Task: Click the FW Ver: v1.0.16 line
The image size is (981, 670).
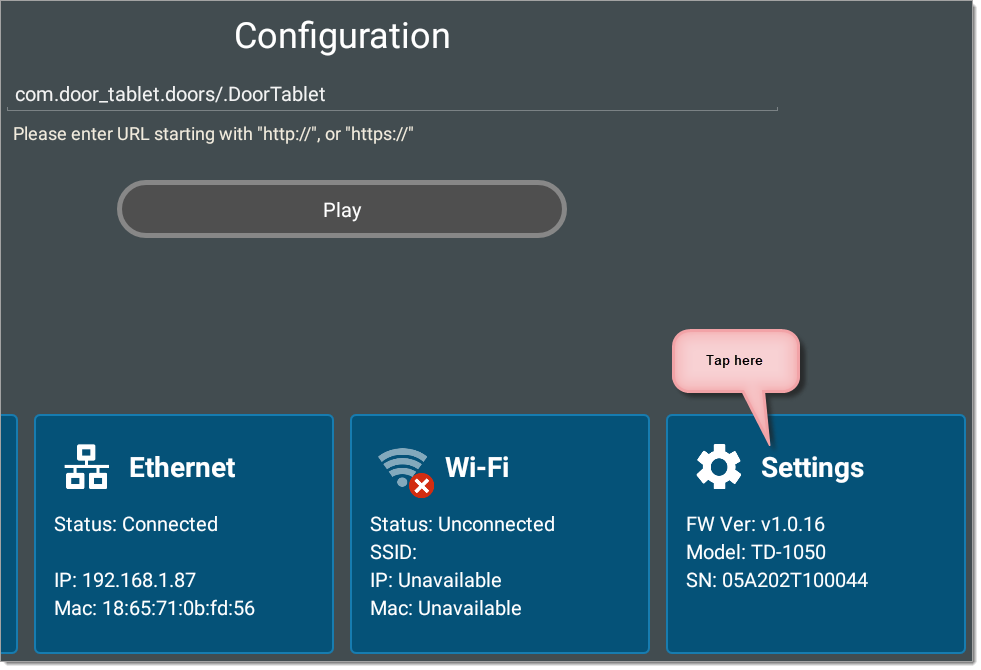Action: (755, 524)
